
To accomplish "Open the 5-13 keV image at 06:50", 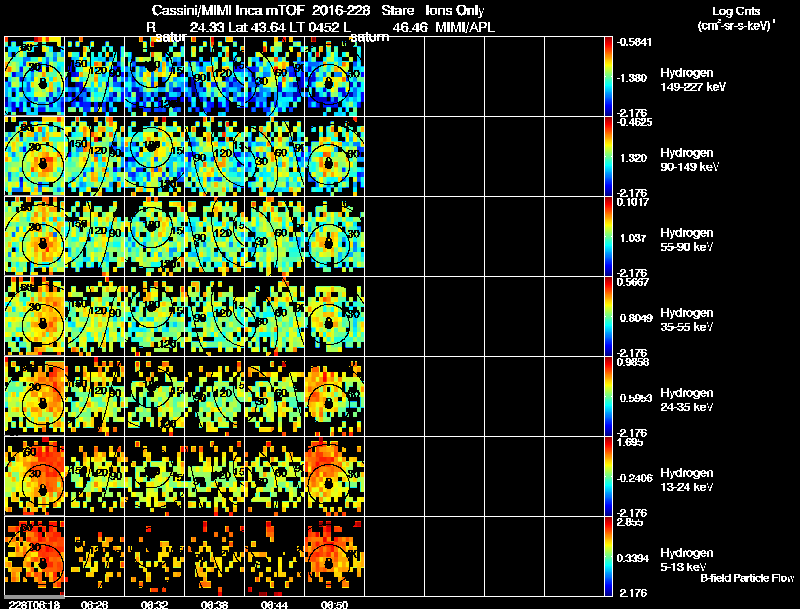I will (335, 556).
